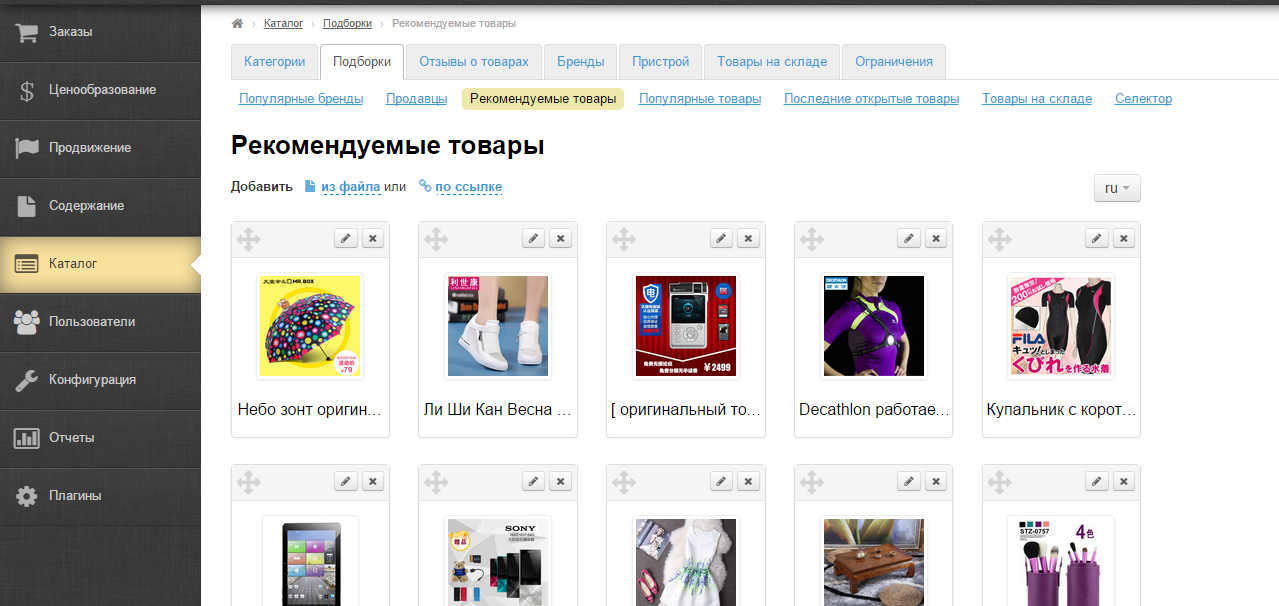
Task: Remove the Купальник product card
Action: point(1125,238)
